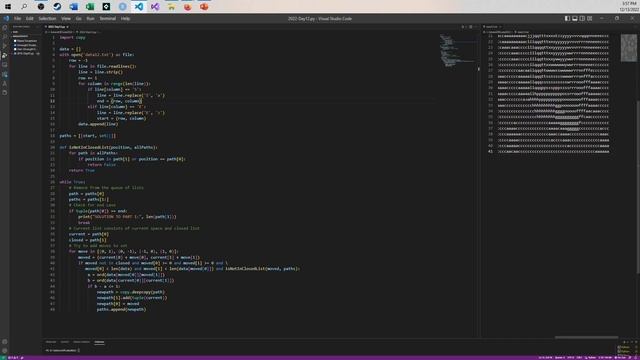The height and width of the screenshot is (360, 640).
Task: Open the Search view in the activity bar
Action: click(5, 37)
